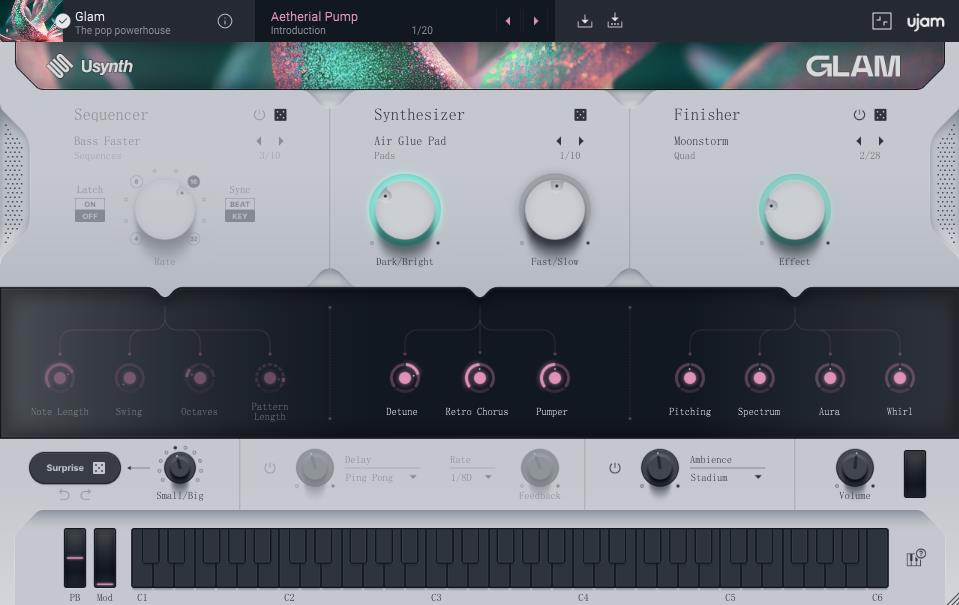Toggle the Ambience power button

615,468
